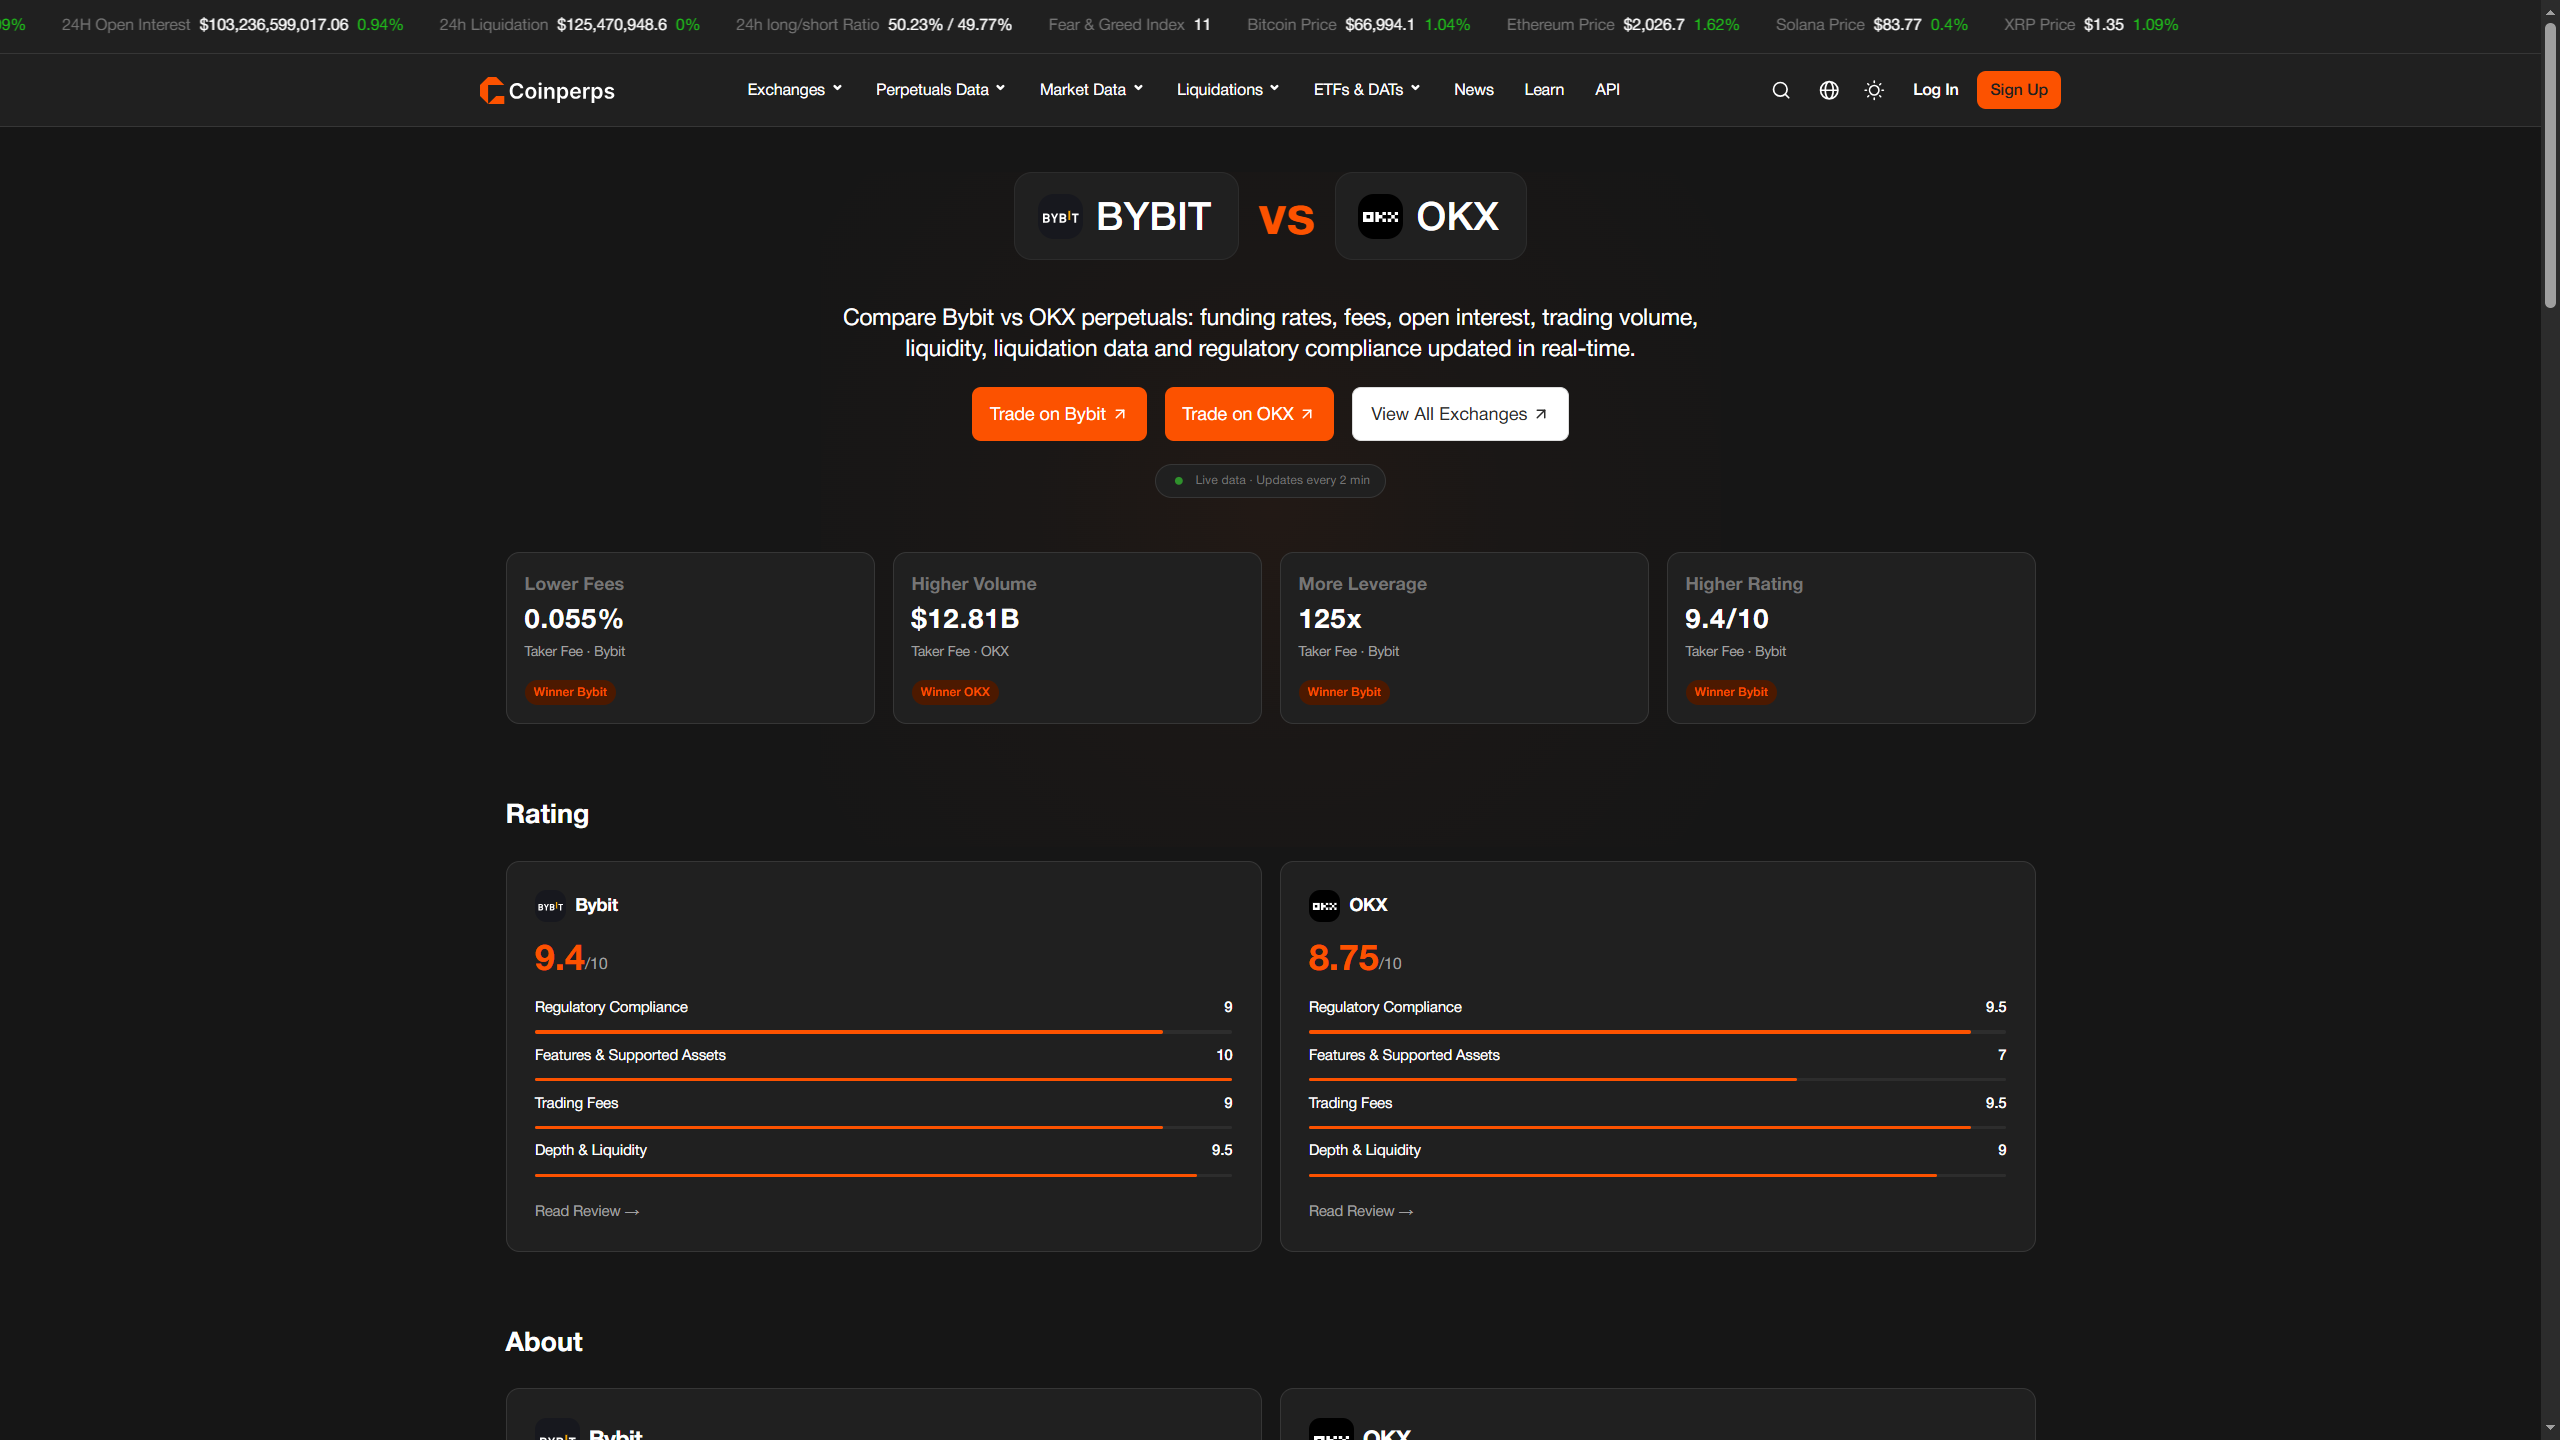The image size is (2560, 1440).
Task: Expand the Exchanges dropdown menu
Action: [x=794, y=90]
